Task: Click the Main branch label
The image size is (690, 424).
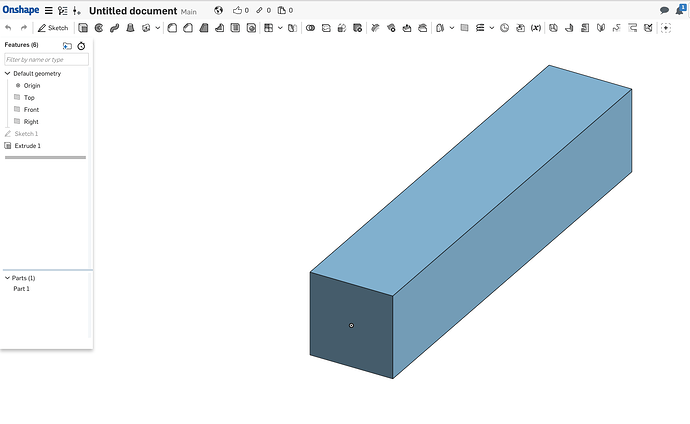Action: click(x=188, y=12)
